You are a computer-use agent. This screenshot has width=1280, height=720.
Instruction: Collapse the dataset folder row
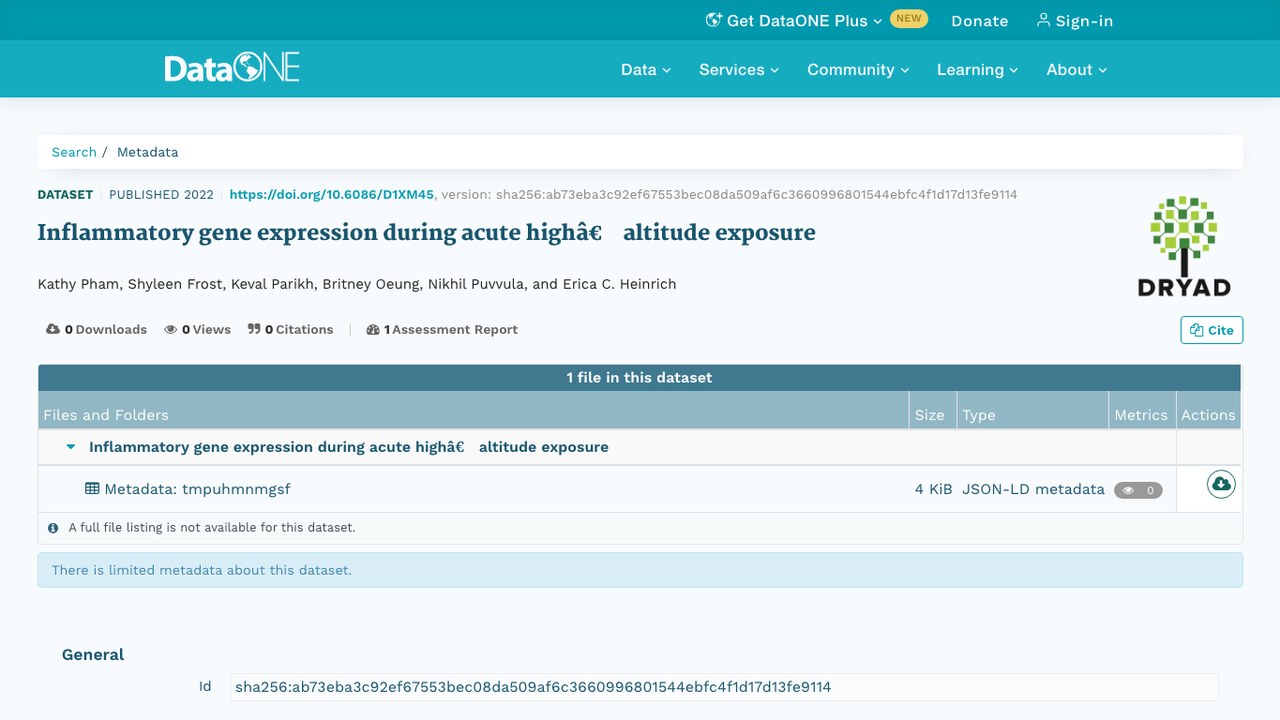click(x=71, y=447)
